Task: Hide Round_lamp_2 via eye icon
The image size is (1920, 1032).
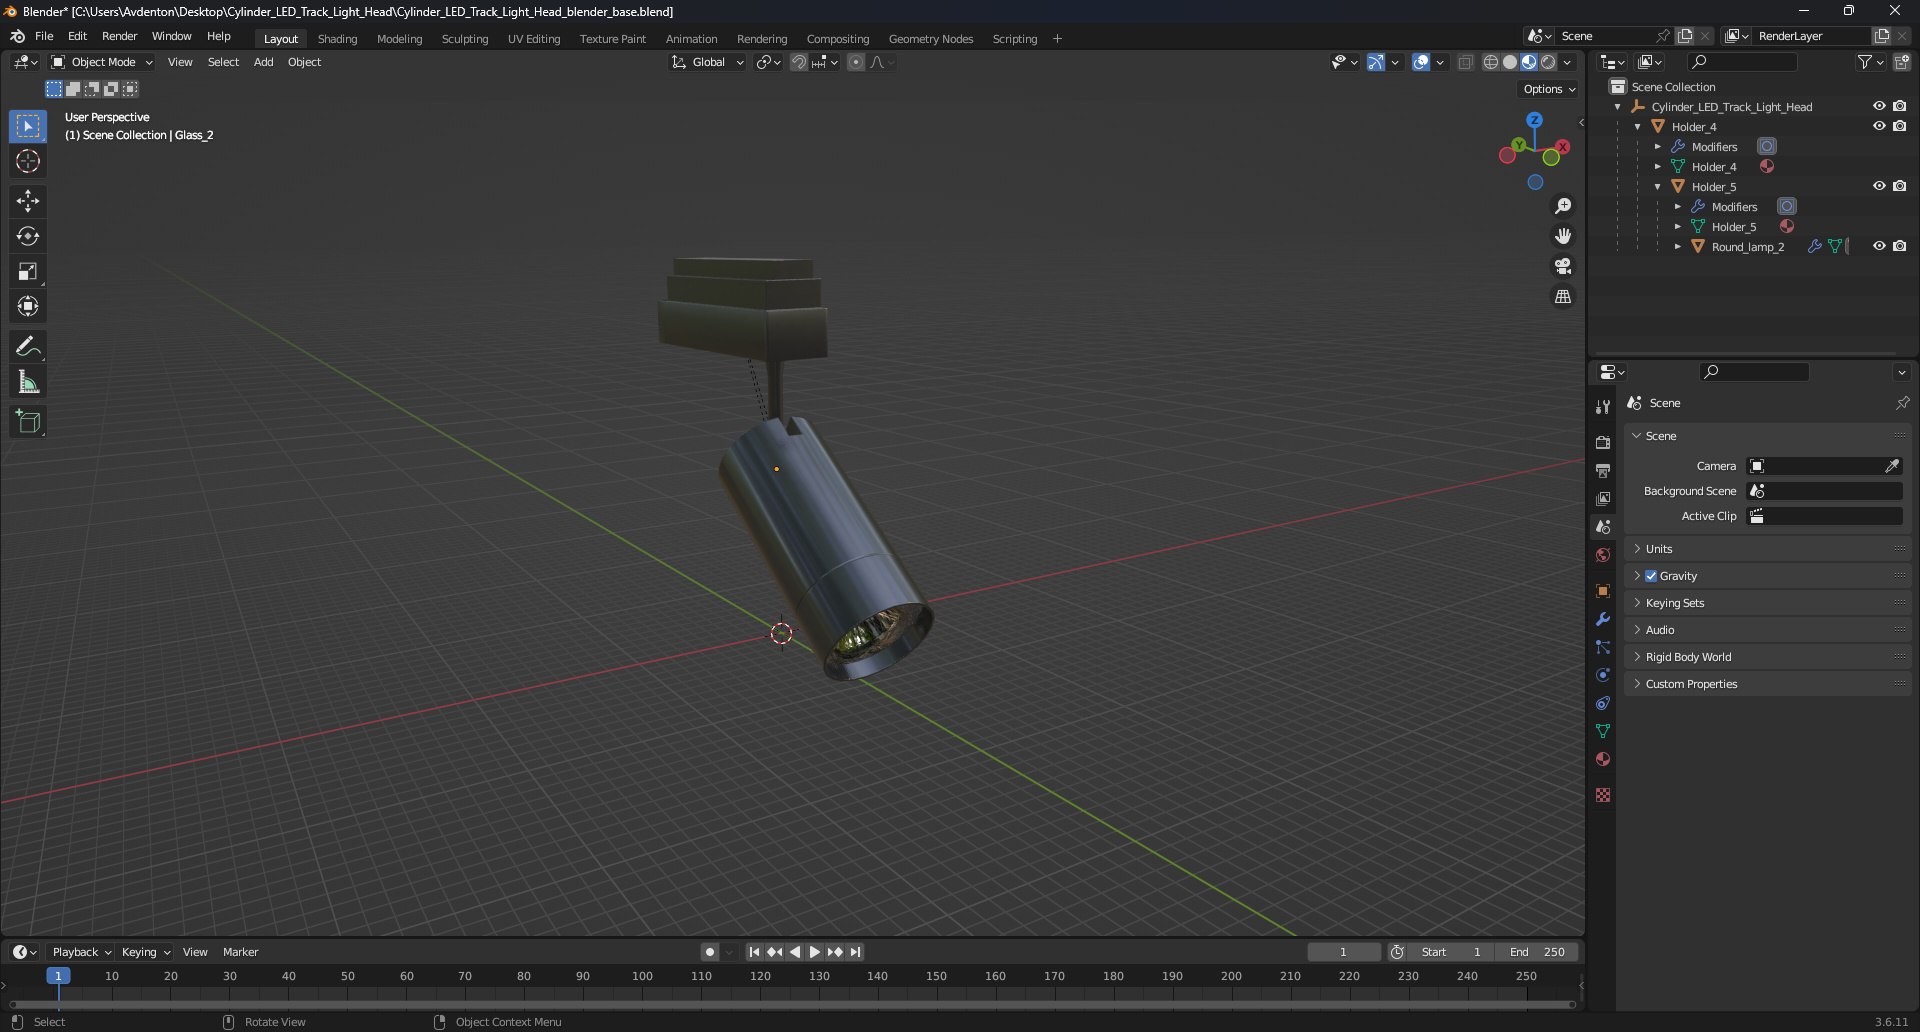Action: tap(1879, 246)
